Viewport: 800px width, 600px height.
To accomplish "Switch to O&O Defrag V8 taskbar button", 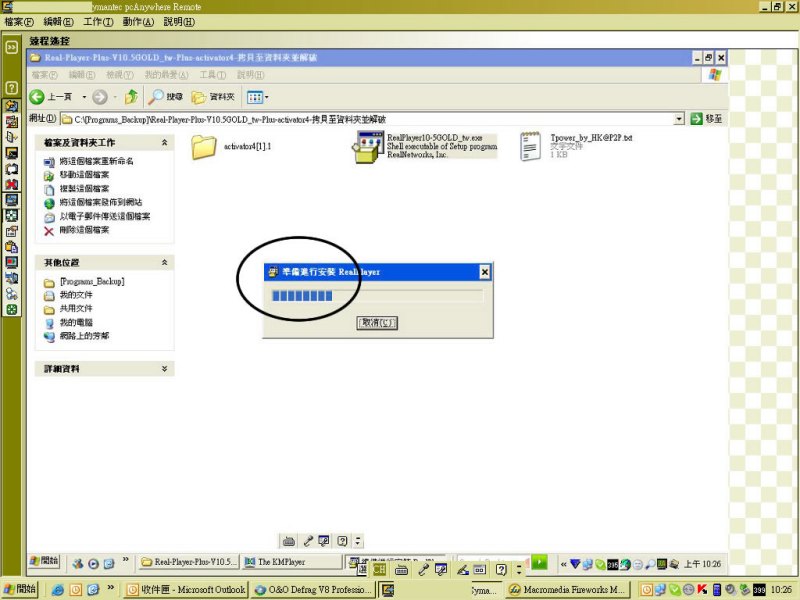I will pyautogui.click(x=314, y=590).
